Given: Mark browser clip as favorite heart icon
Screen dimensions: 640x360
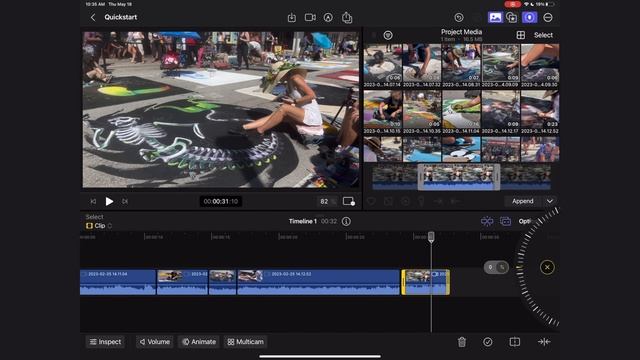Looking at the screenshot, I should [371, 201].
